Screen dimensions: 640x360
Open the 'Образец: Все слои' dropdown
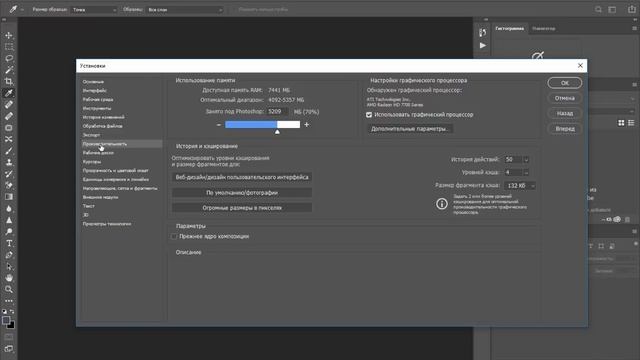(185, 9)
